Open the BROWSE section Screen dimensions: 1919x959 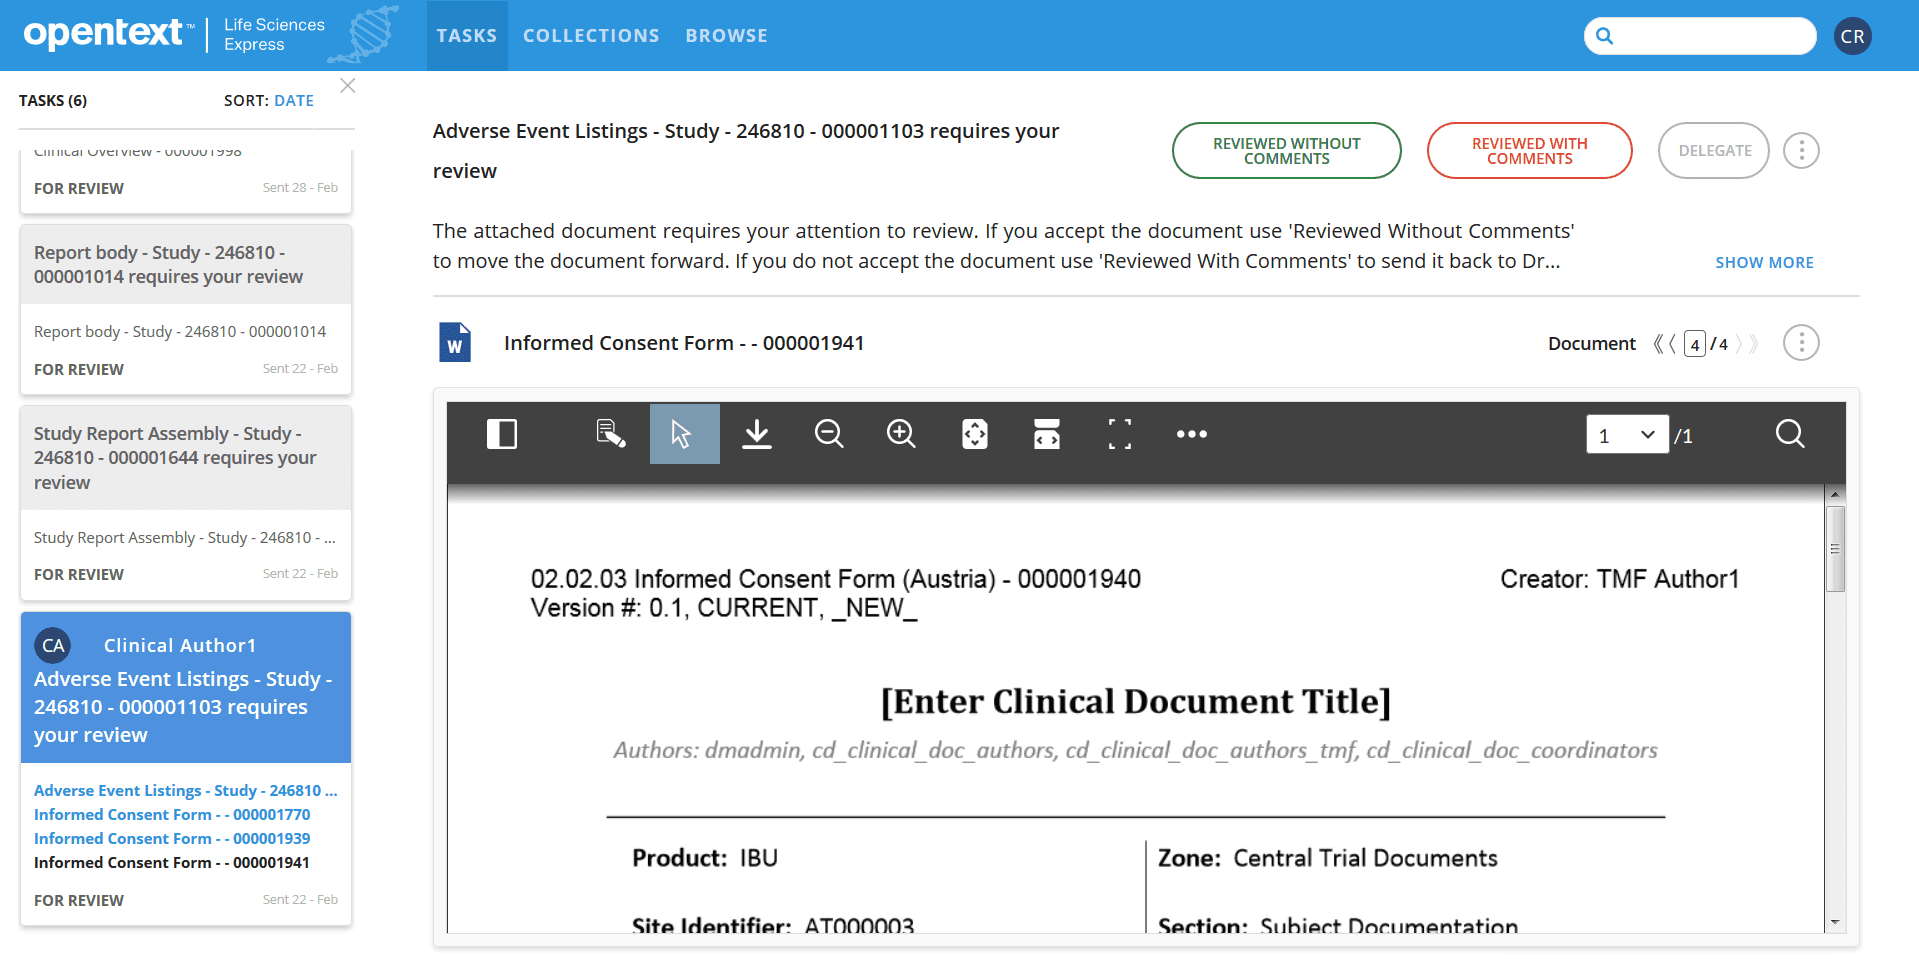[726, 35]
